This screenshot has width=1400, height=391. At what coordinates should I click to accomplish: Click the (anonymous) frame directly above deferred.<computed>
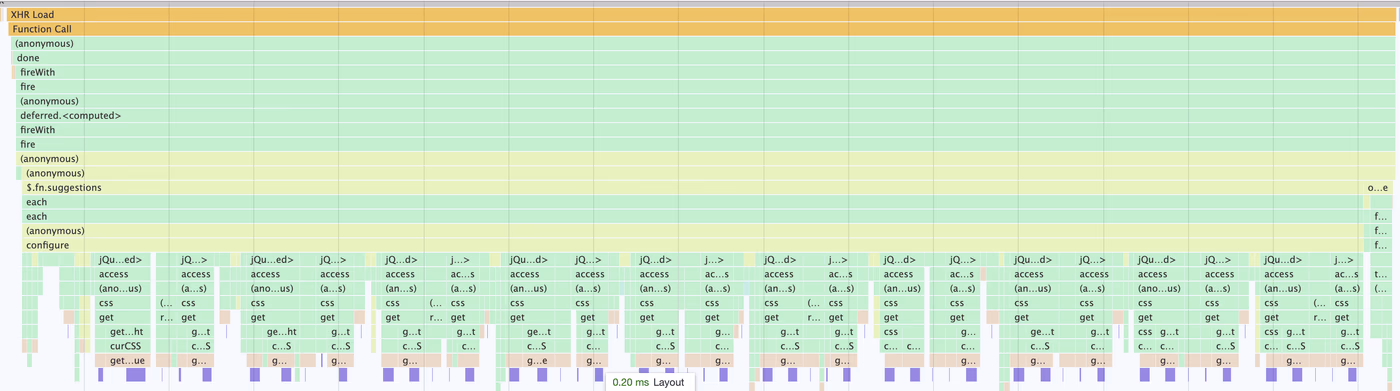(704, 101)
